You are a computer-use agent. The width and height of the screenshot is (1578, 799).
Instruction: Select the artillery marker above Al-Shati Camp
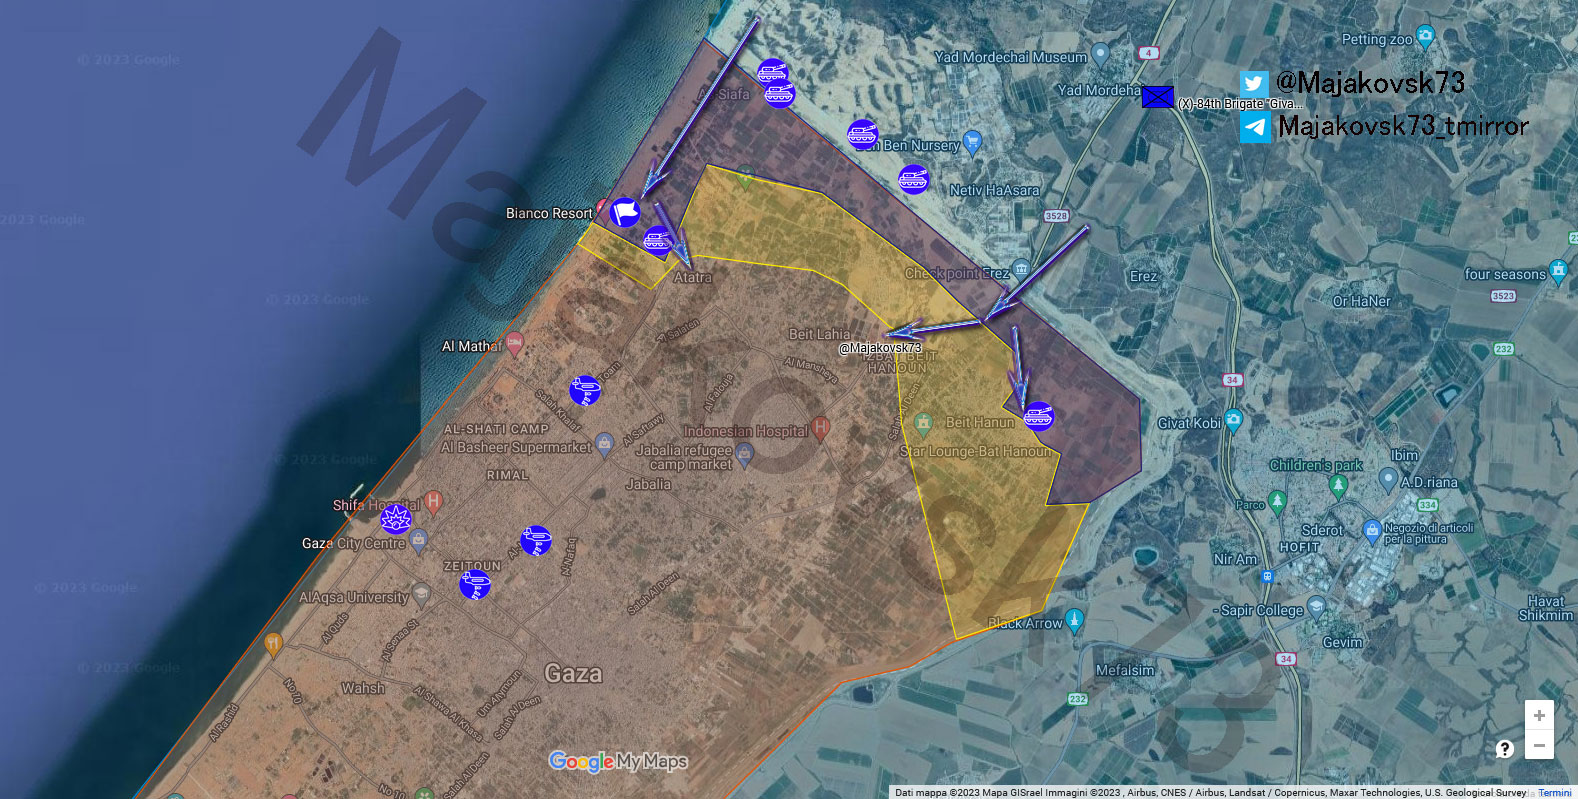pos(585,390)
